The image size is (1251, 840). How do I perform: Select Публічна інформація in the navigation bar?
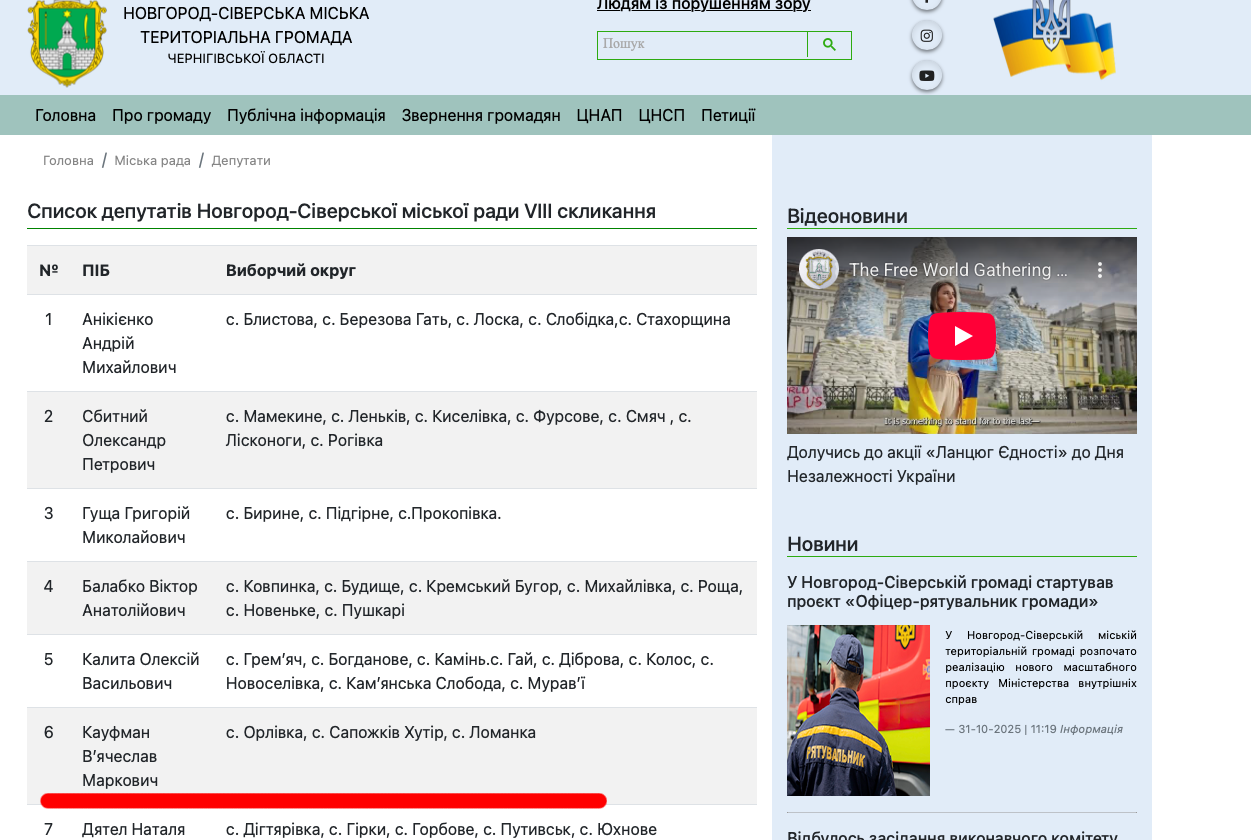pos(306,115)
